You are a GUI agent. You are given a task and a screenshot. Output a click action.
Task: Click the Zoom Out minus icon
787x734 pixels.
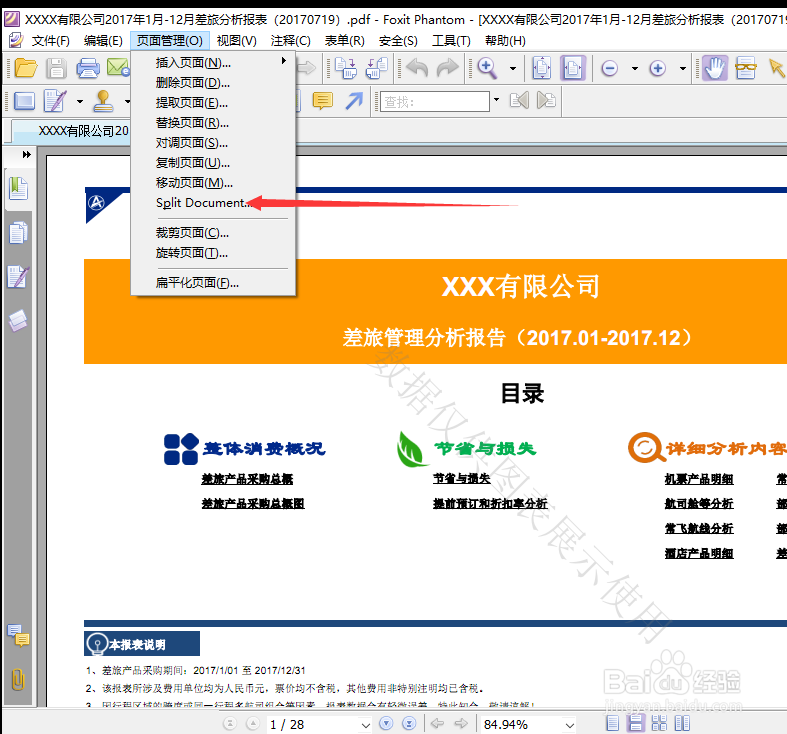click(609, 68)
